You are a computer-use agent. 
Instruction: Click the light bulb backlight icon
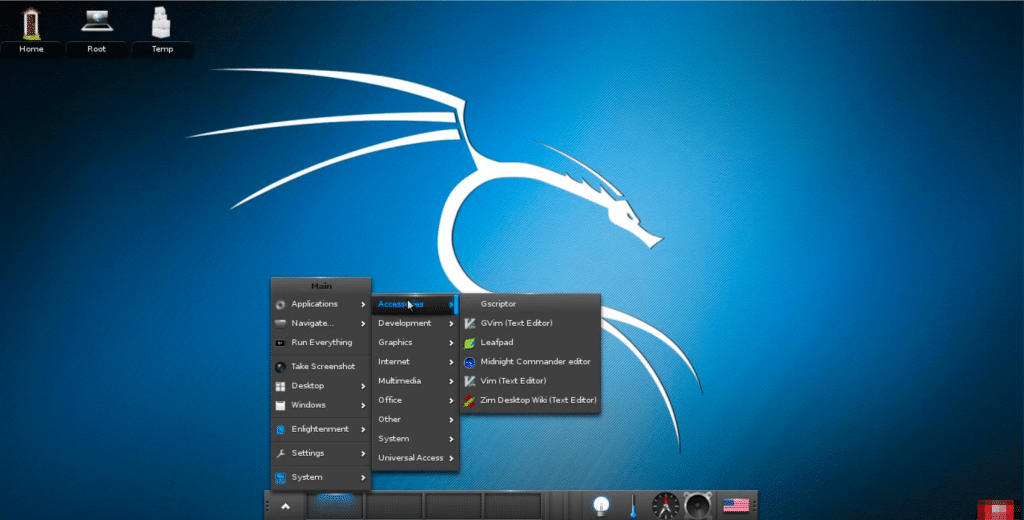(x=601, y=505)
